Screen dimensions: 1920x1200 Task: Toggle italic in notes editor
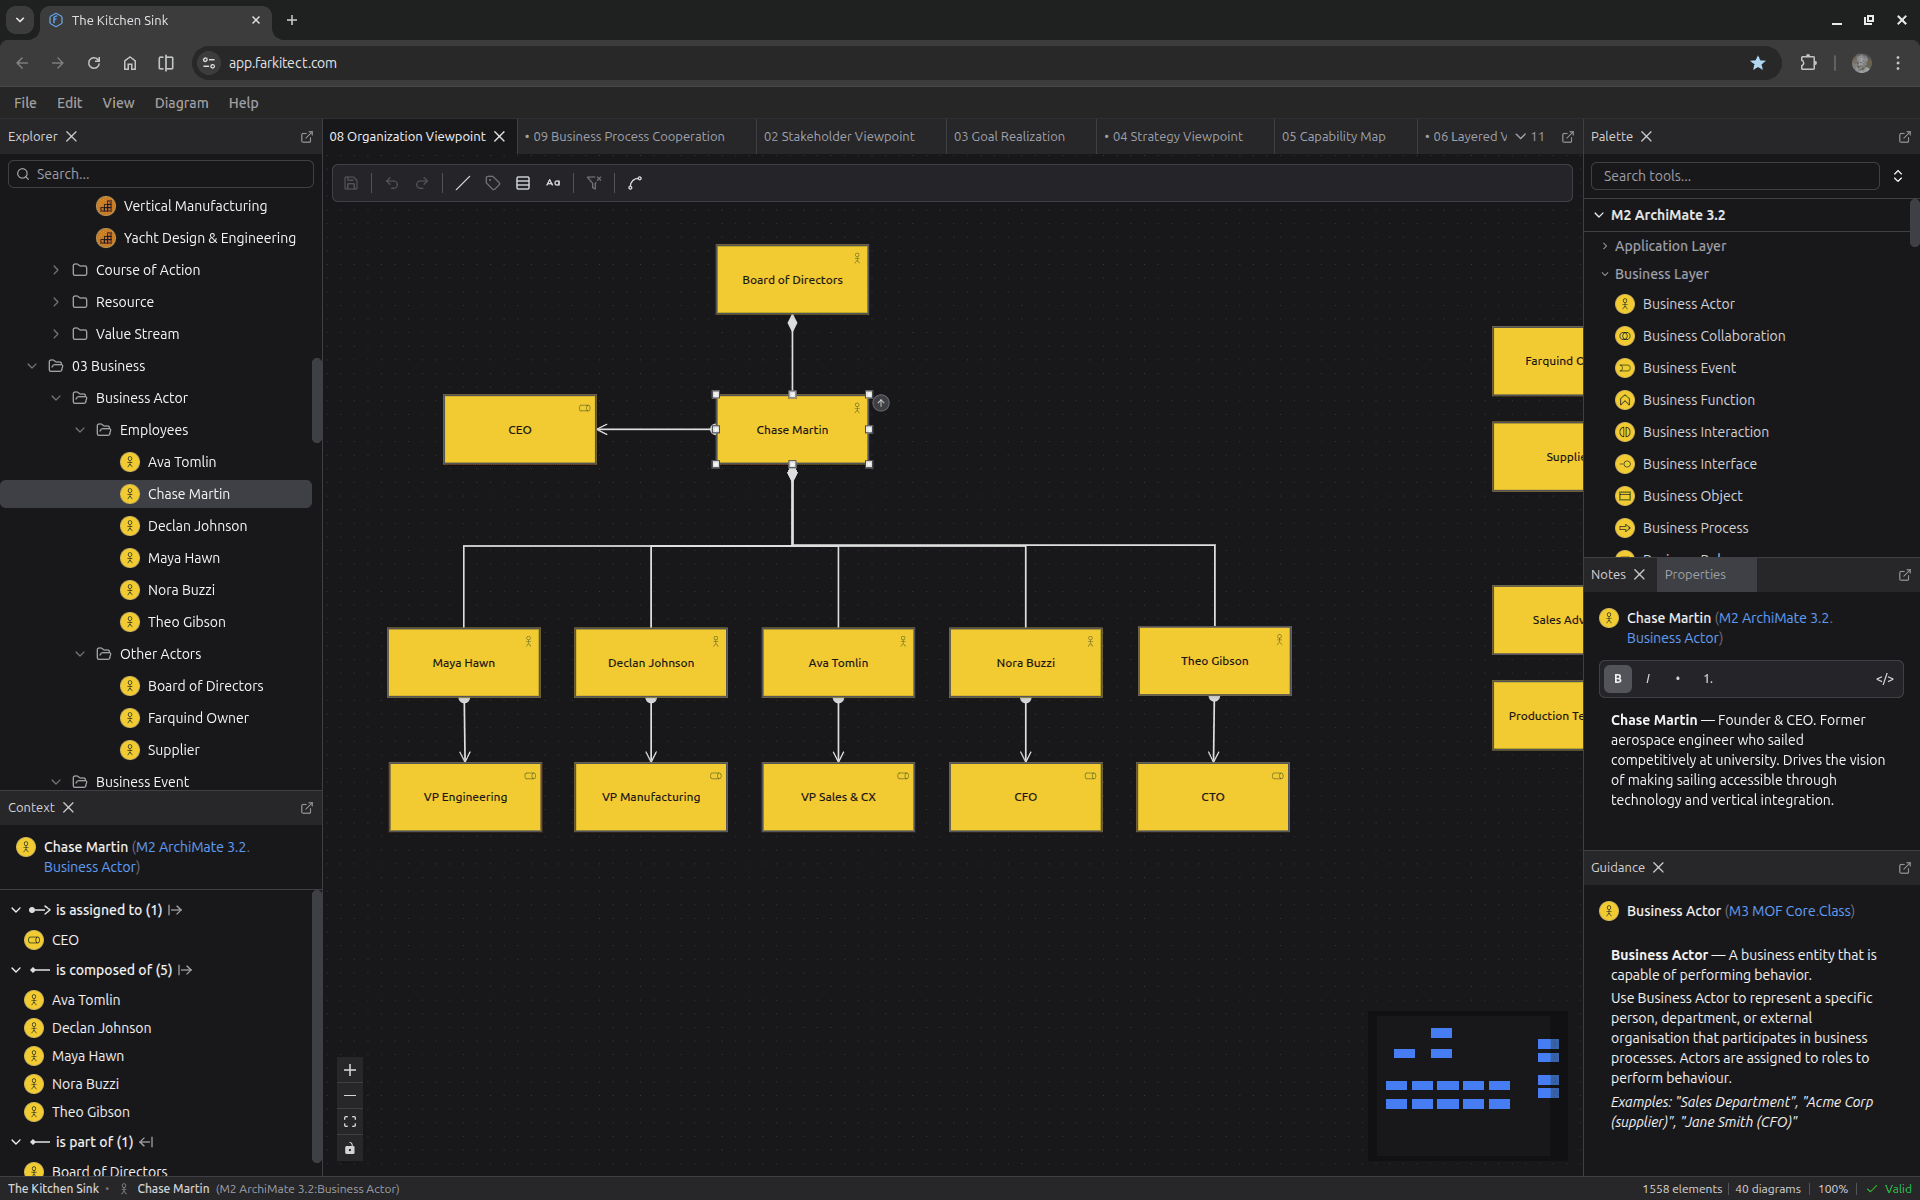click(1648, 679)
